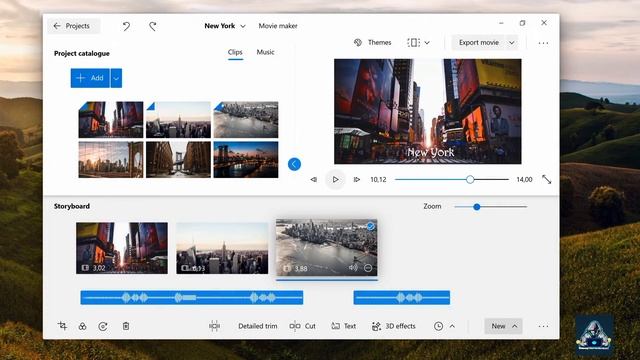This screenshot has height=360, width=640.
Task: Expand the duration chevron
Action: click(452, 326)
